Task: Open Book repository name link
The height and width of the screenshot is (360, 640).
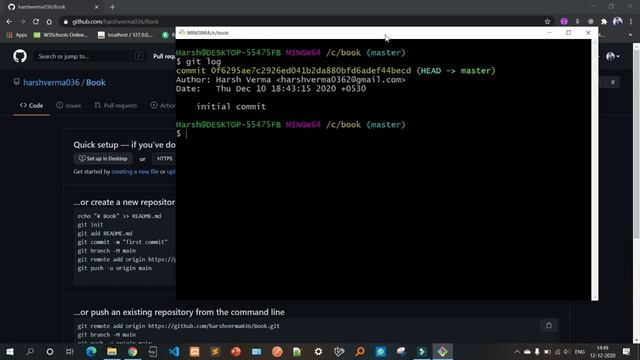Action: coord(96,82)
